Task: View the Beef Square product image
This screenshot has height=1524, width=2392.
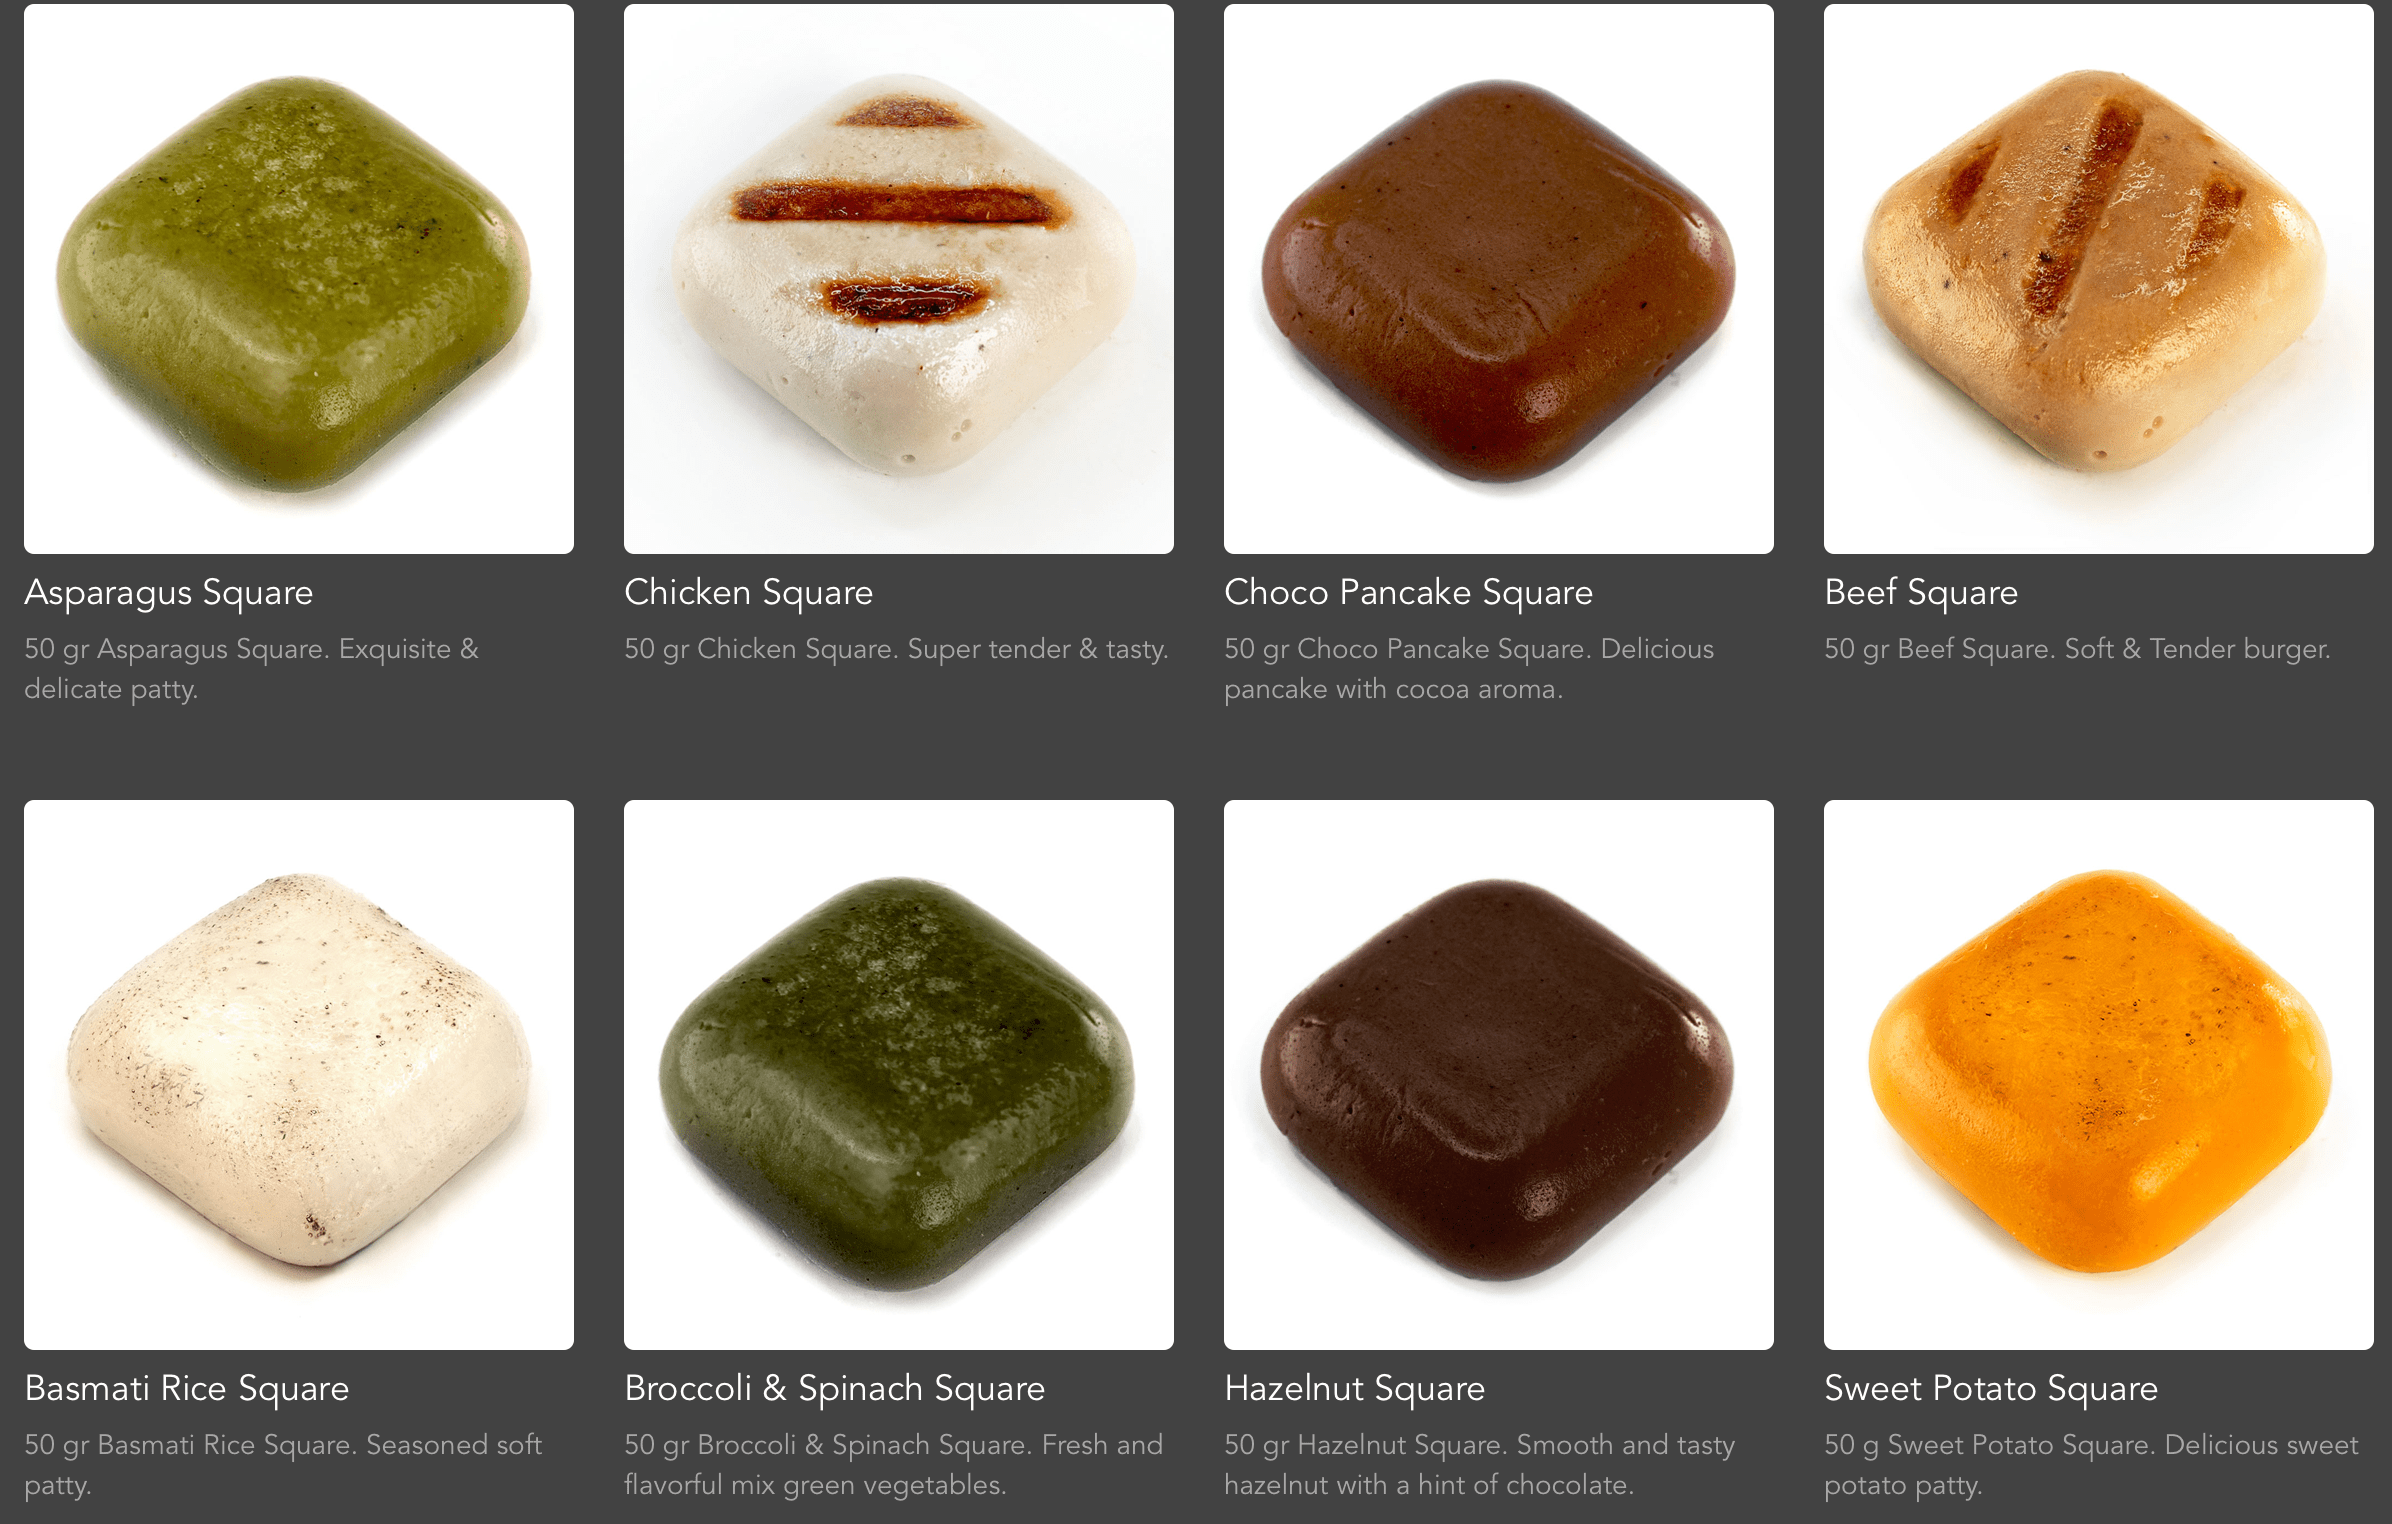Action: (x=2099, y=279)
